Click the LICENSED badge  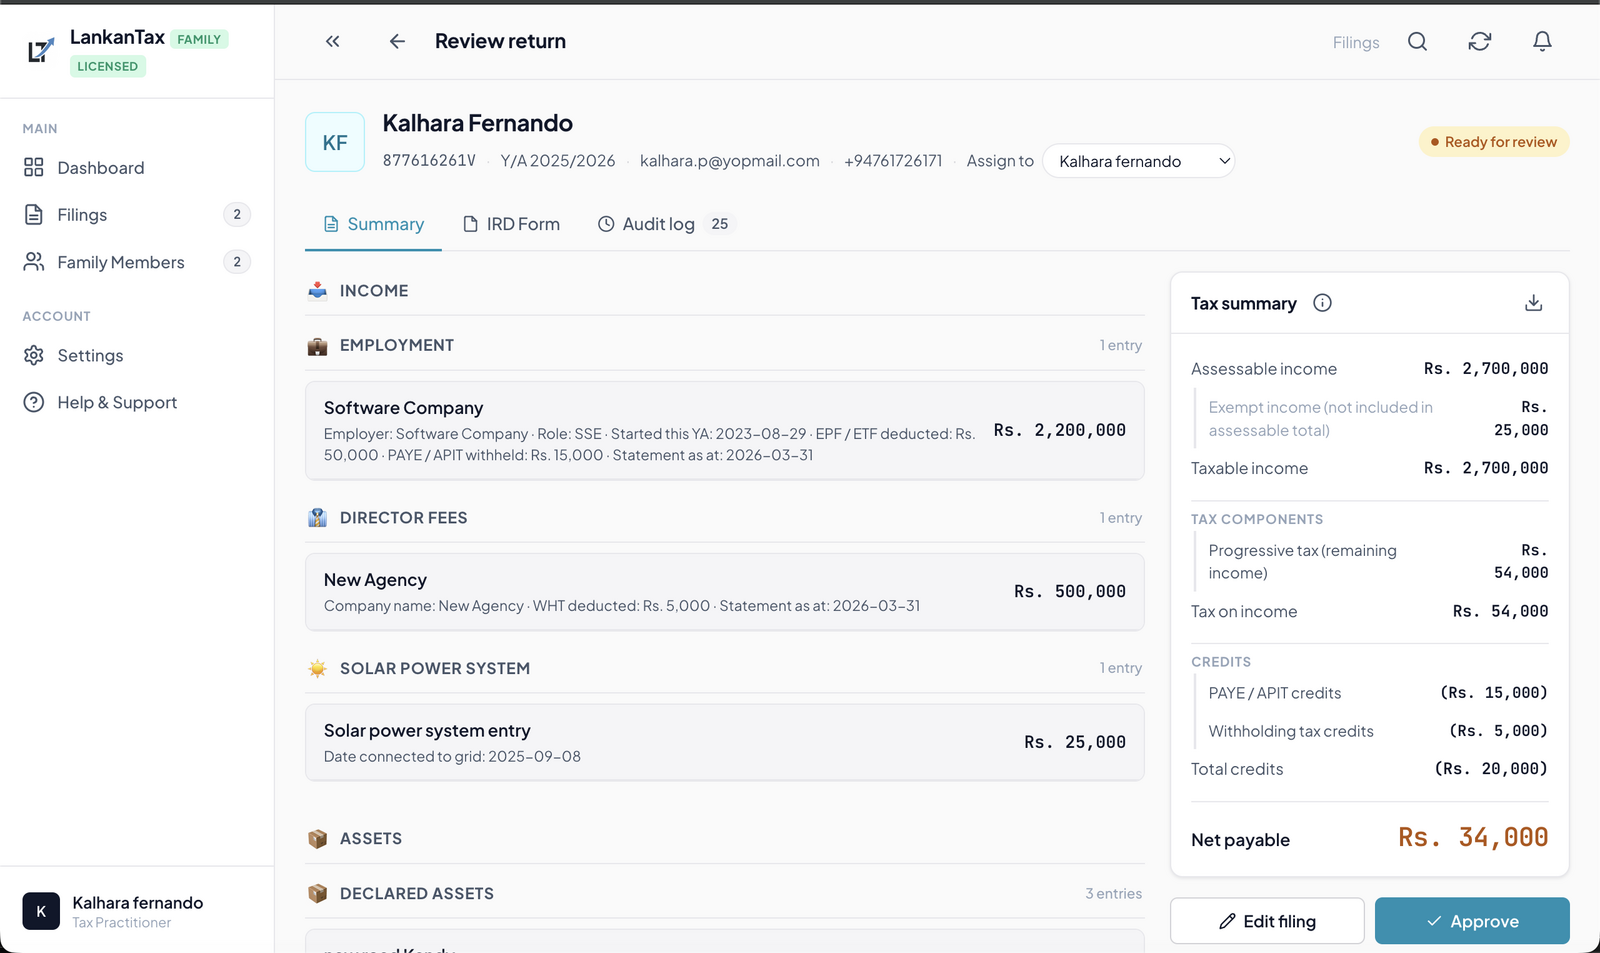click(108, 66)
